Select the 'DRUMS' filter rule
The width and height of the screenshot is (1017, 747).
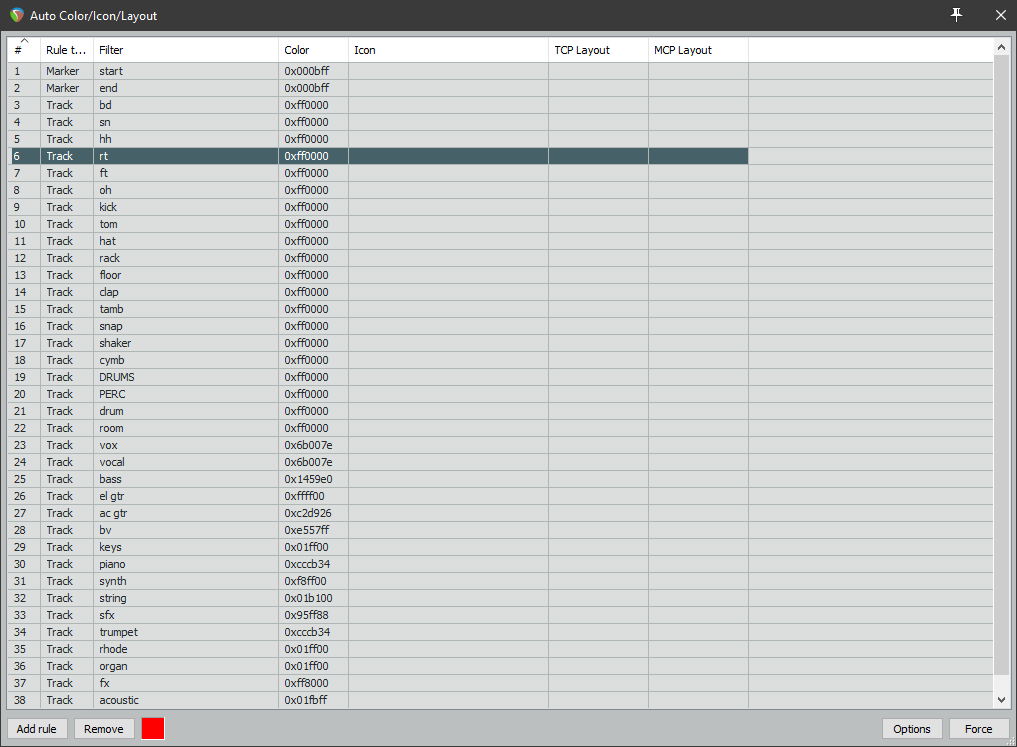117,377
